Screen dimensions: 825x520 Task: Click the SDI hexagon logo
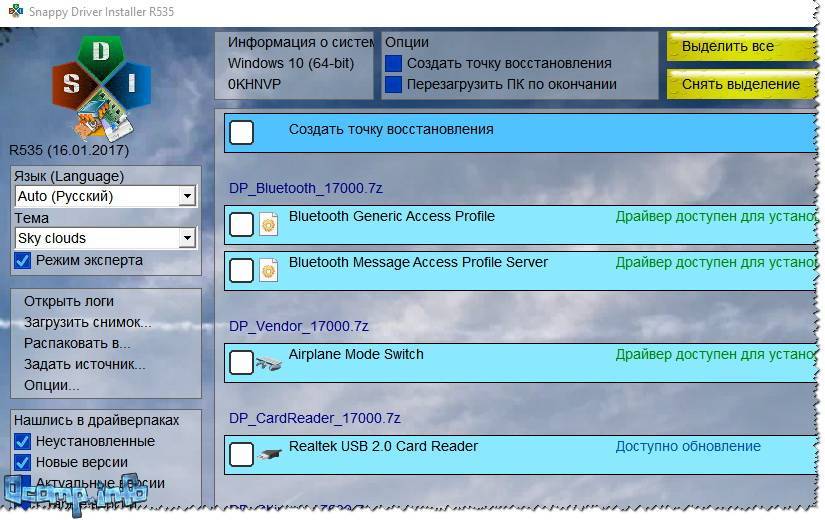[101, 88]
